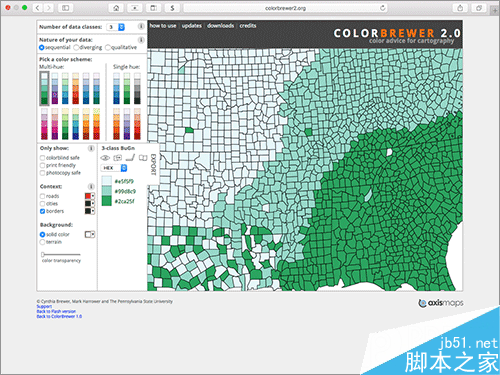Open the vertical EXPORT tab
The width and height of the screenshot is (500, 375).
click(x=153, y=164)
